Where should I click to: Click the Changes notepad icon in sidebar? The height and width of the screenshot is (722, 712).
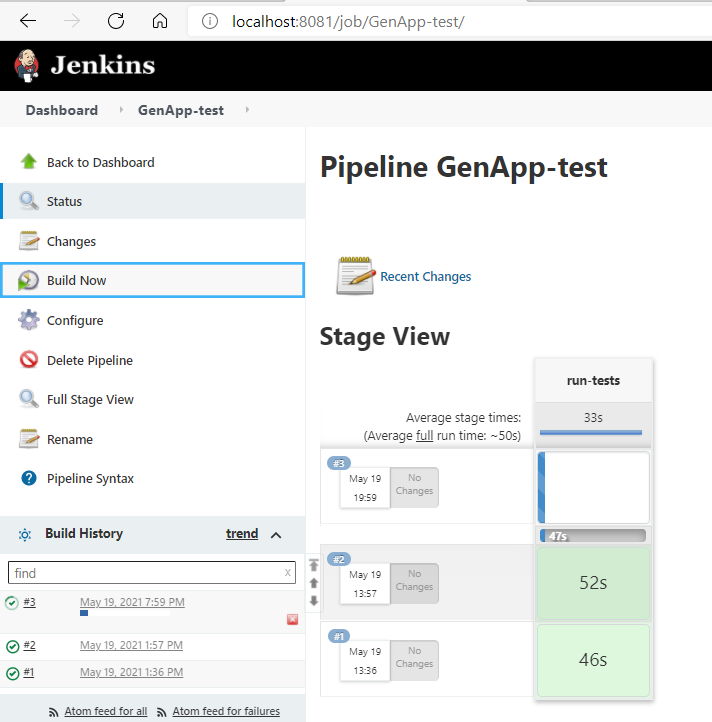click(x=29, y=241)
